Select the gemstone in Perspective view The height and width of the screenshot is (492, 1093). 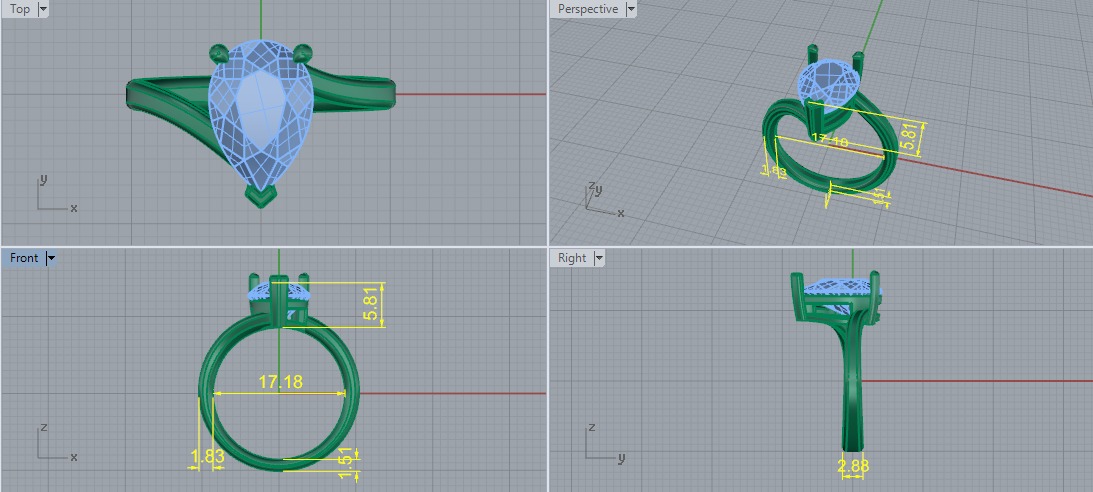point(828,82)
